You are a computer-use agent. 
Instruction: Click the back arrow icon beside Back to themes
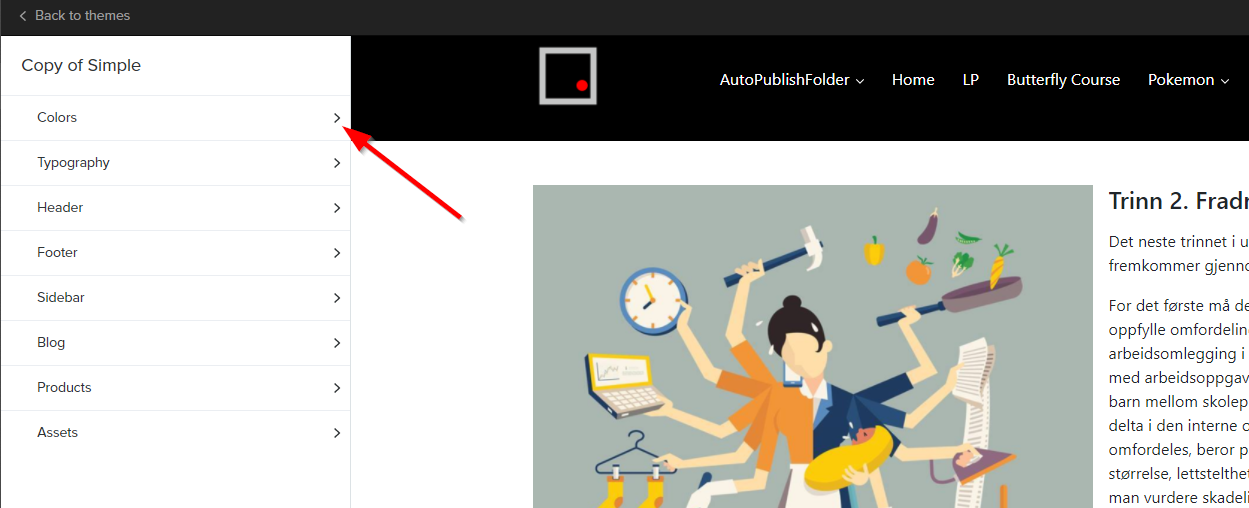point(23,16)
